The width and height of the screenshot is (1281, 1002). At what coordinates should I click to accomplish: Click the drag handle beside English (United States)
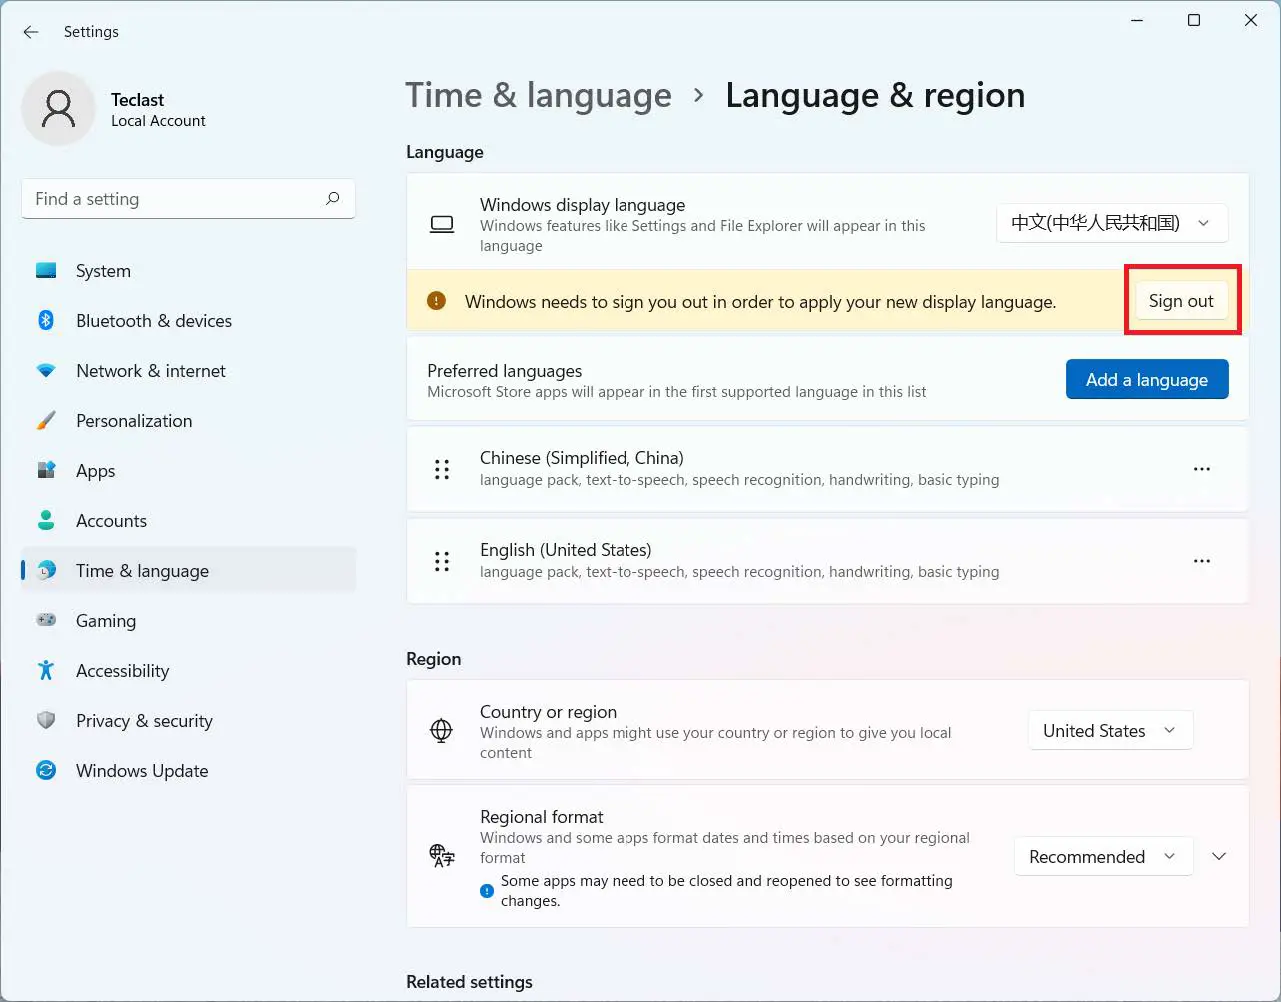click(x=442, y=561)
